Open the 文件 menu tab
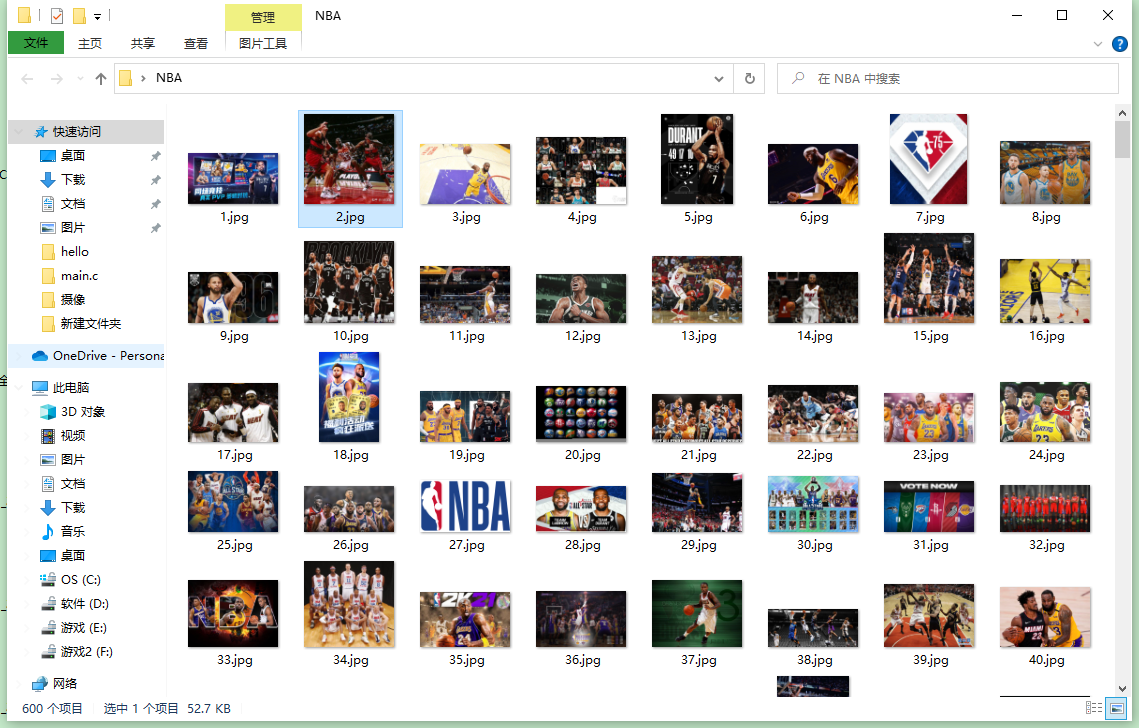The height and width of the screenshot is (728, 1139). click(36, 43)
